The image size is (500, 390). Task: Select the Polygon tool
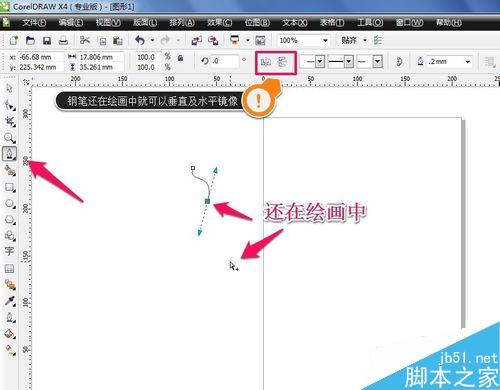10,220
